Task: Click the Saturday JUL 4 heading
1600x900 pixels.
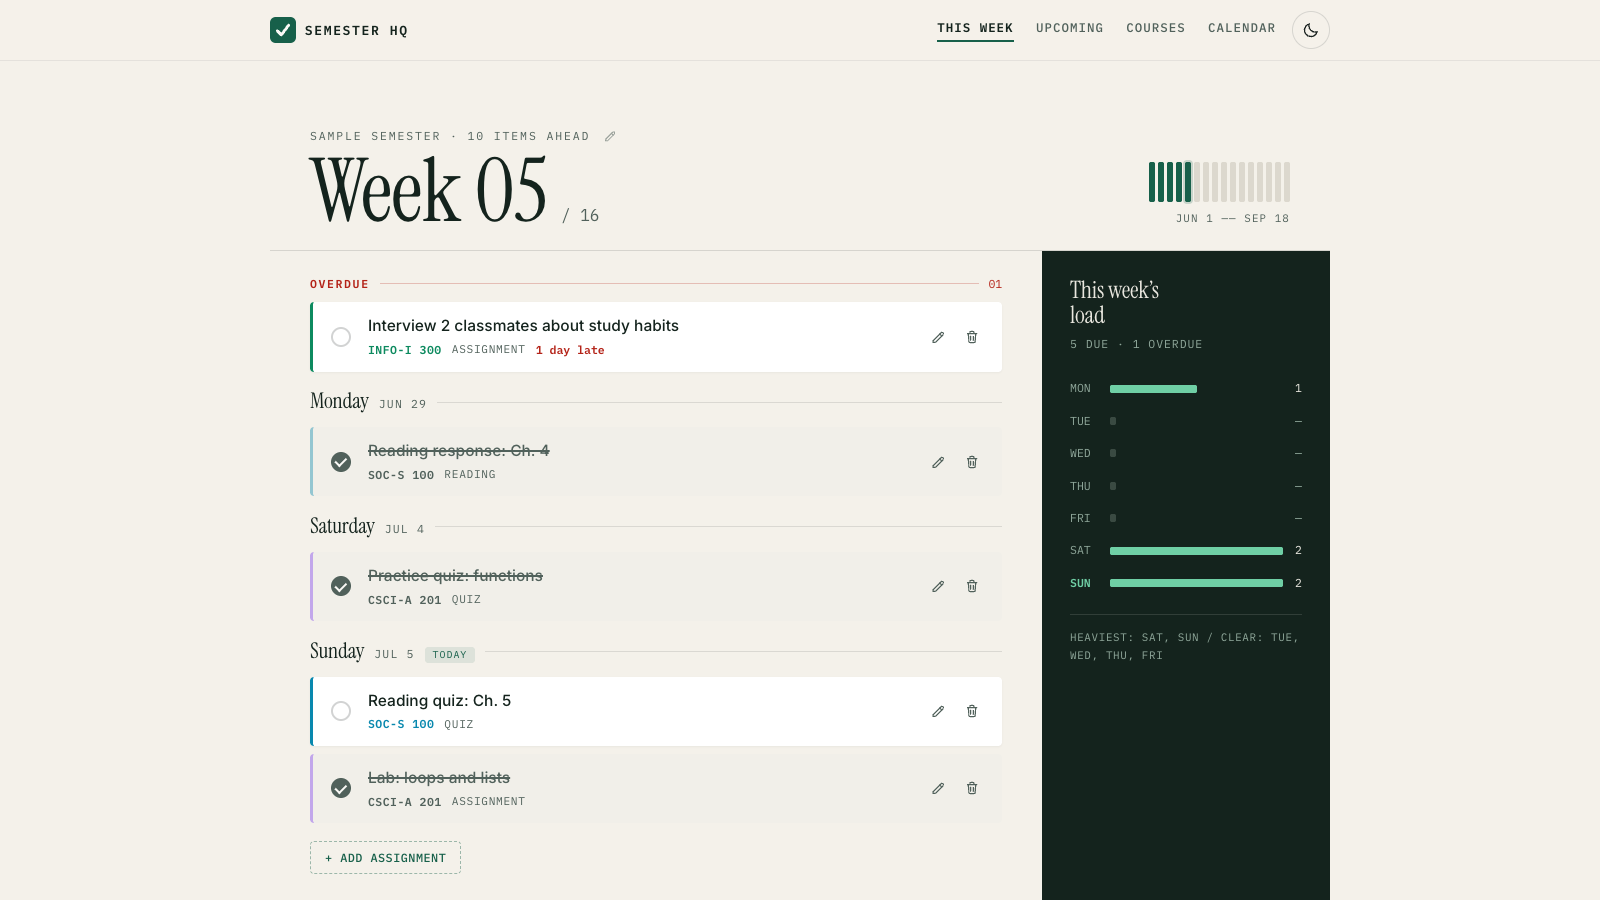Action: 367,526
